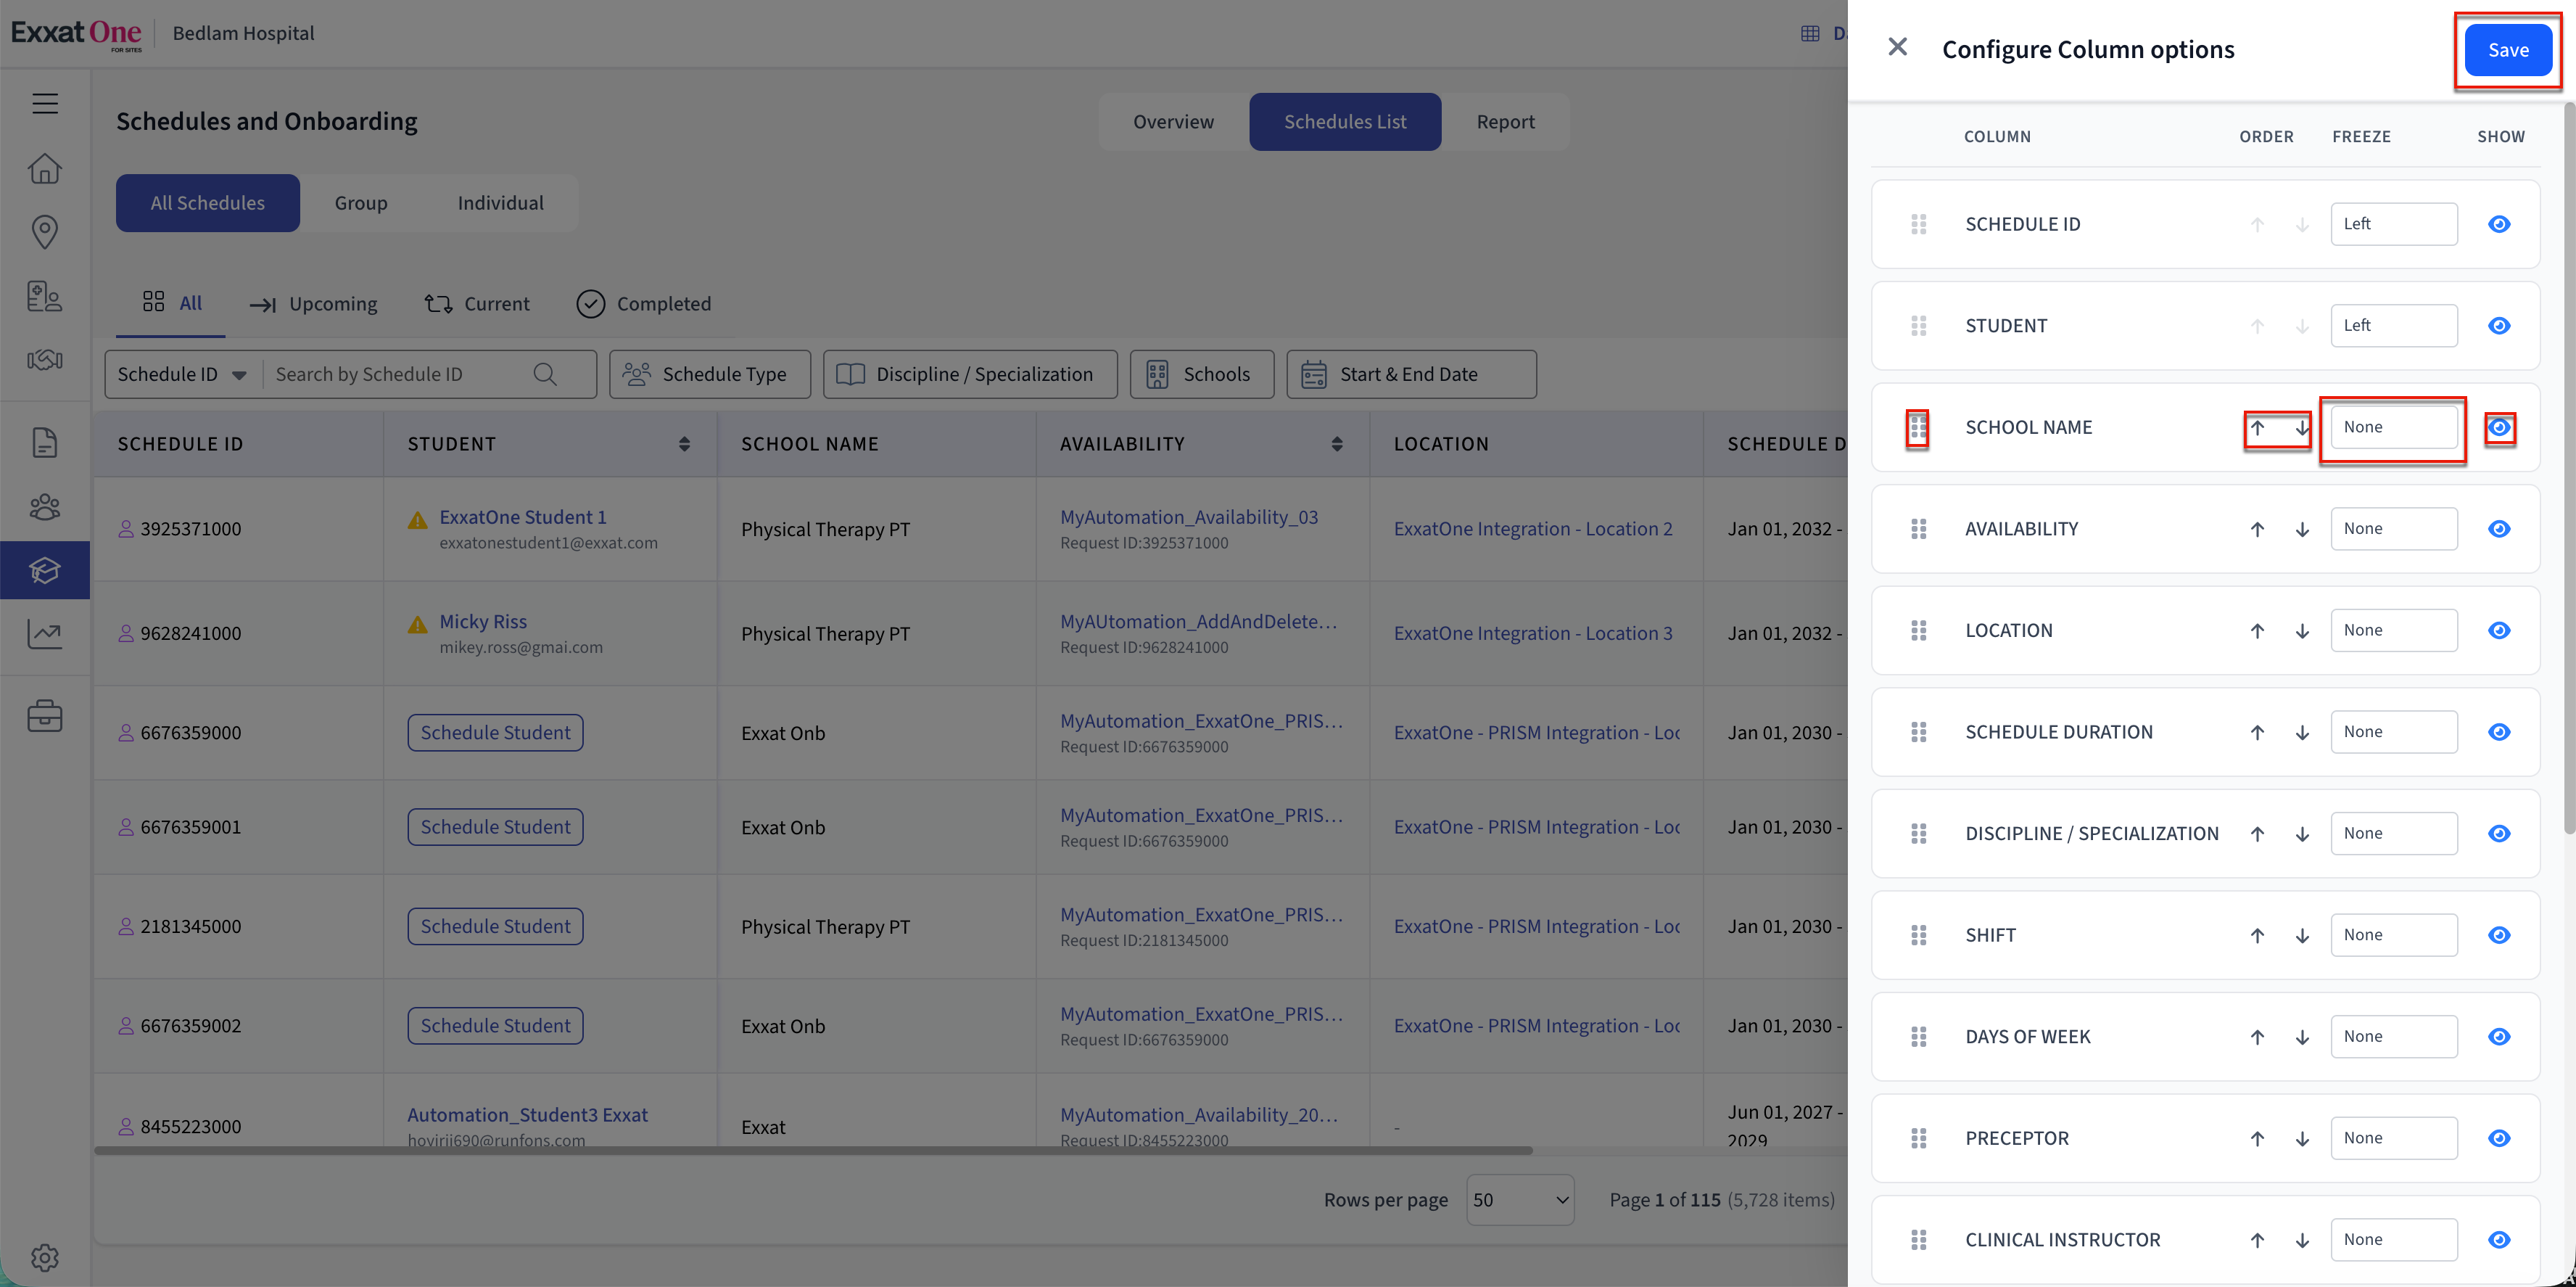Image resolution: width=2576 pixels, height=1287 pixels.
Task: Grab the drag handle for SCHEDULE ID
Action: click(x=1918, y=224)
